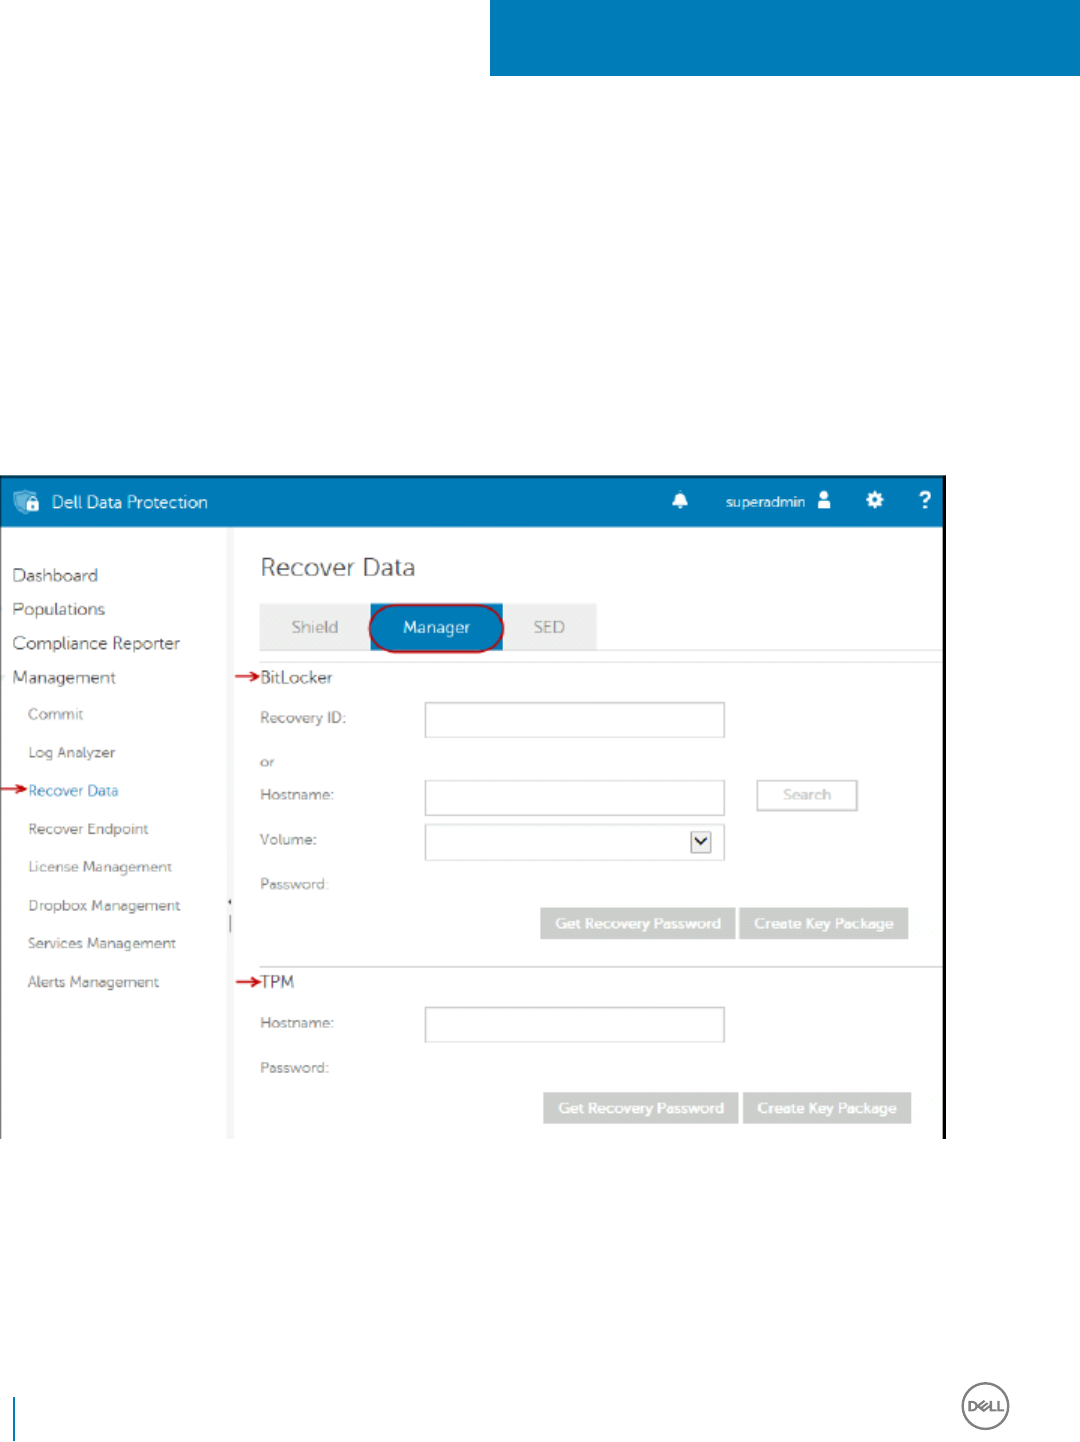The width and height of the screenshot is (1080, 1442).
Task: Click TPM Create Key Package button
Action: [x=827, y=1108]
